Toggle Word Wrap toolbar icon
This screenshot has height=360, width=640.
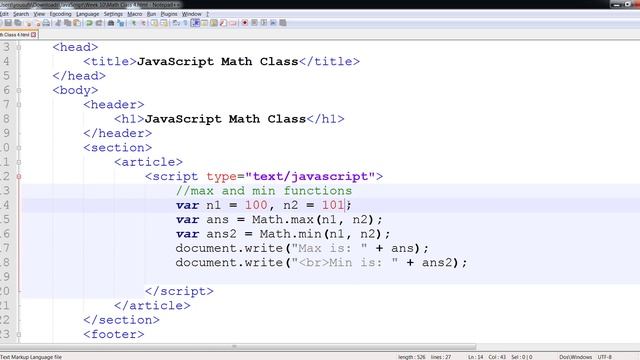pyautogui.click(x=175, y=23)
